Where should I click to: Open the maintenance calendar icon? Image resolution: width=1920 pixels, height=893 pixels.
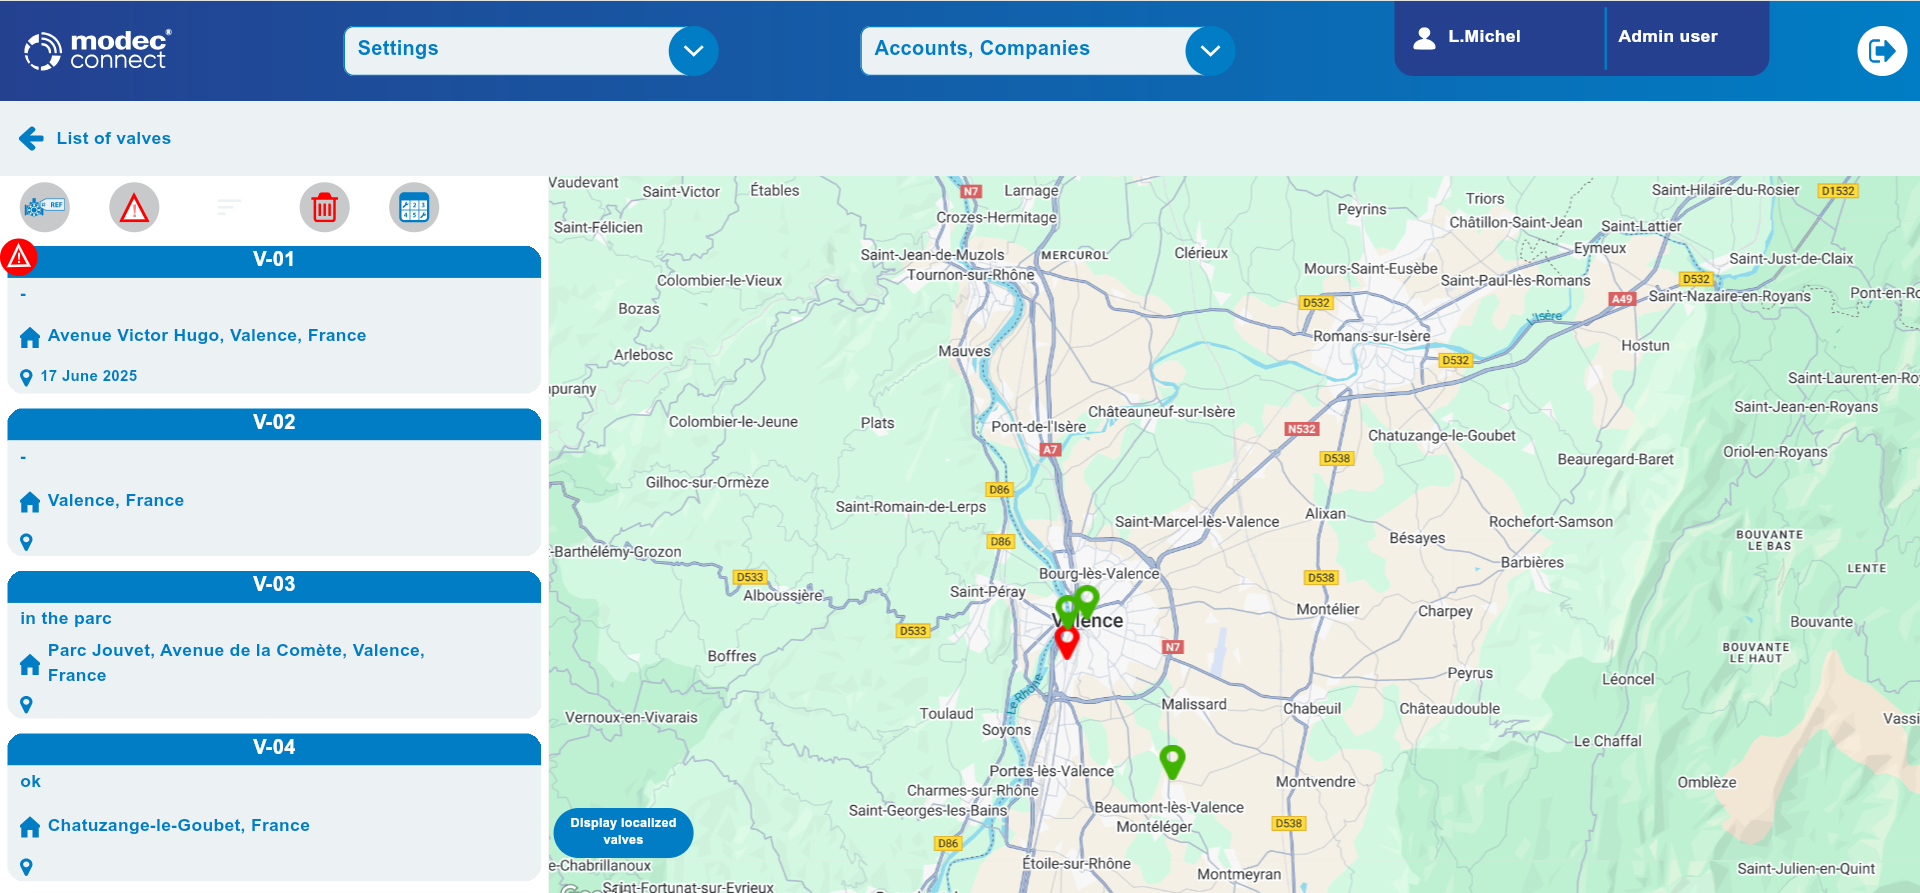point(414,208)
